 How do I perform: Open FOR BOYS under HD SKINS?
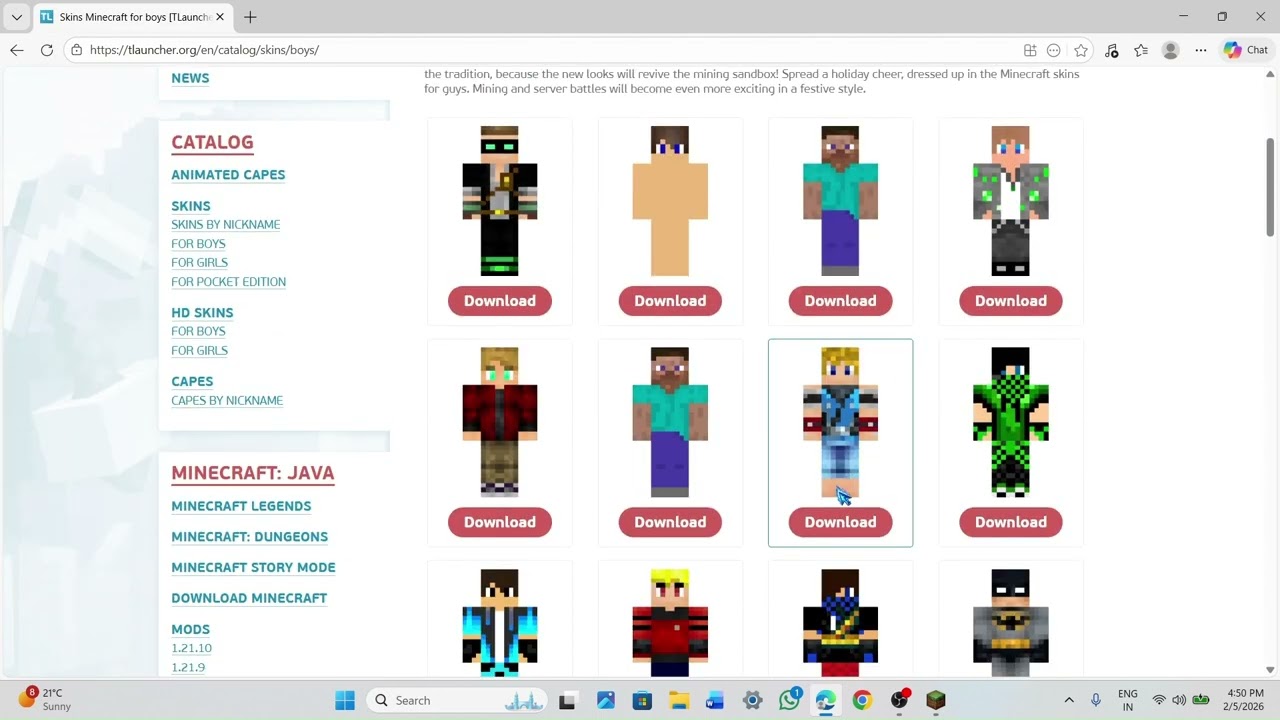(x=198, y=331)
